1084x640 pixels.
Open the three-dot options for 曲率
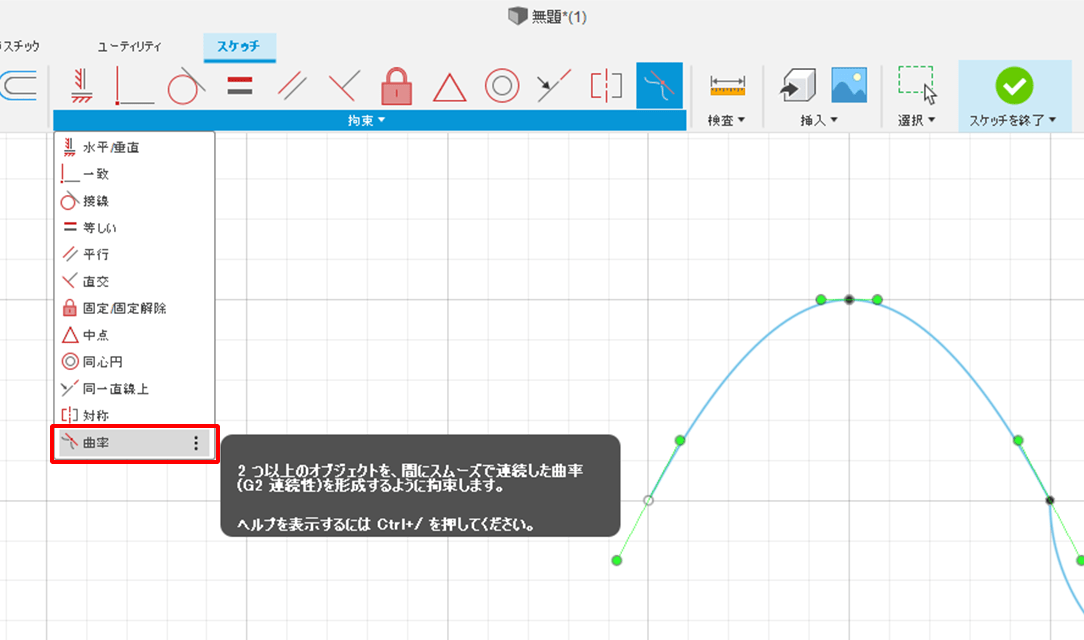(196, 443)
